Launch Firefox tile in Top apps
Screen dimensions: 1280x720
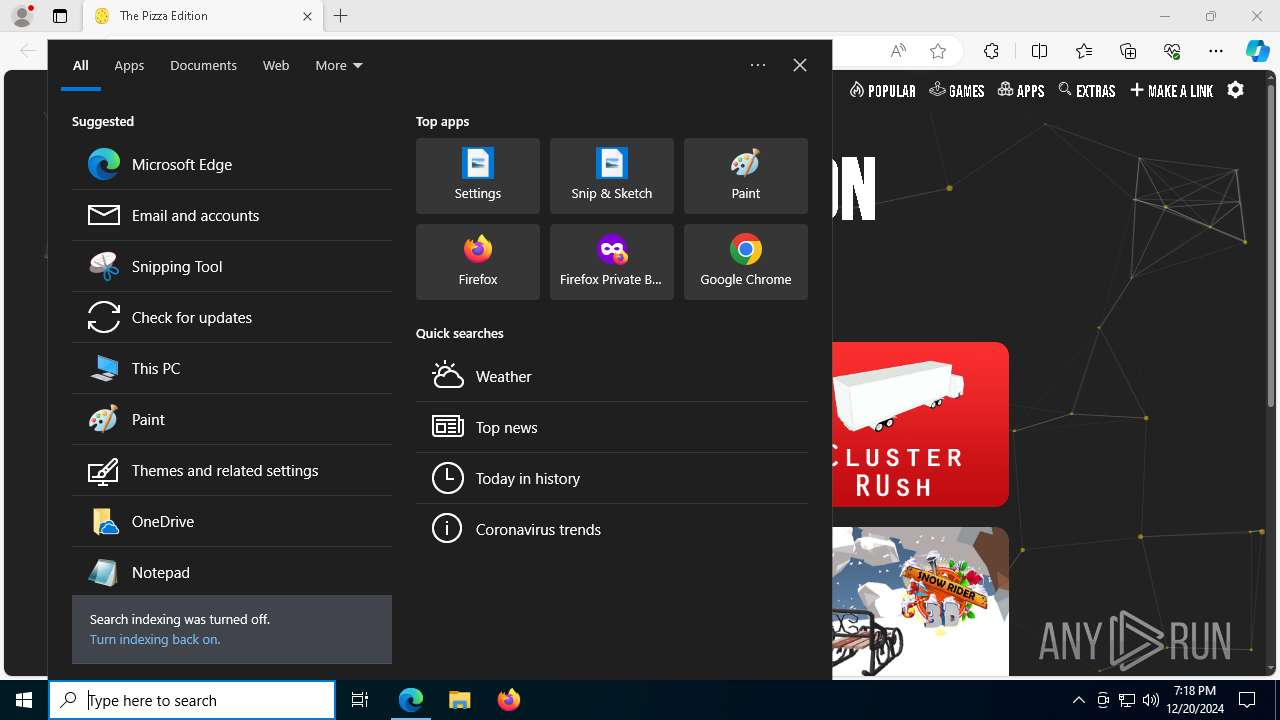point(478,262)
